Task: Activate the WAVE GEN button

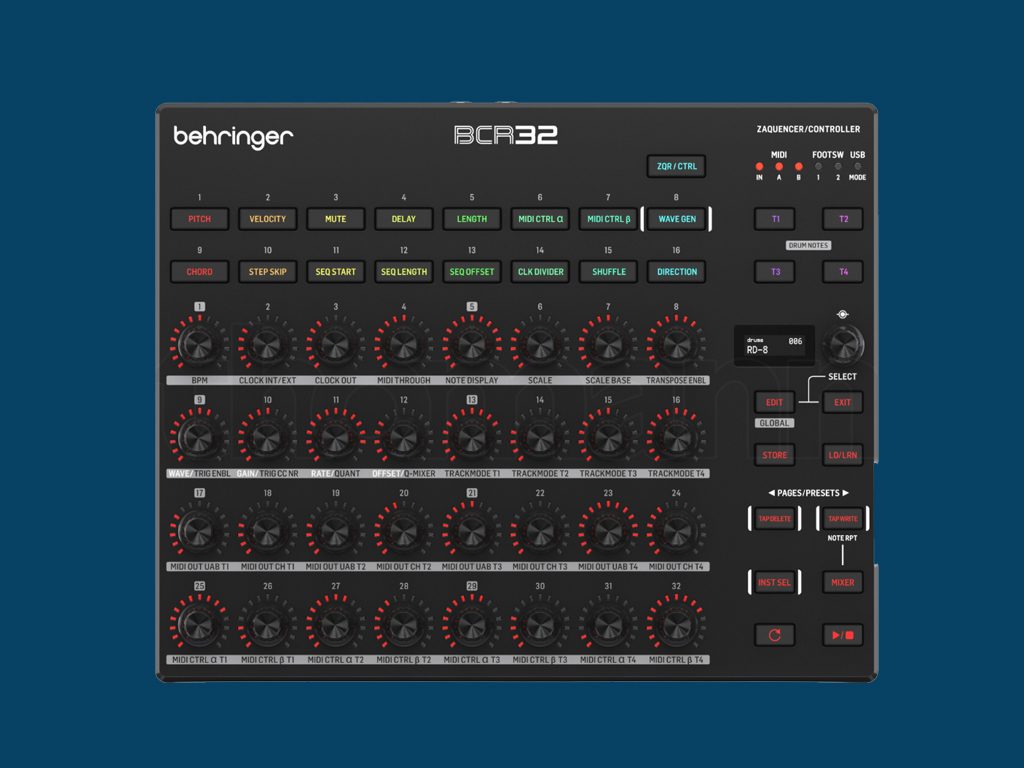Action: click(x=677, y=219)
